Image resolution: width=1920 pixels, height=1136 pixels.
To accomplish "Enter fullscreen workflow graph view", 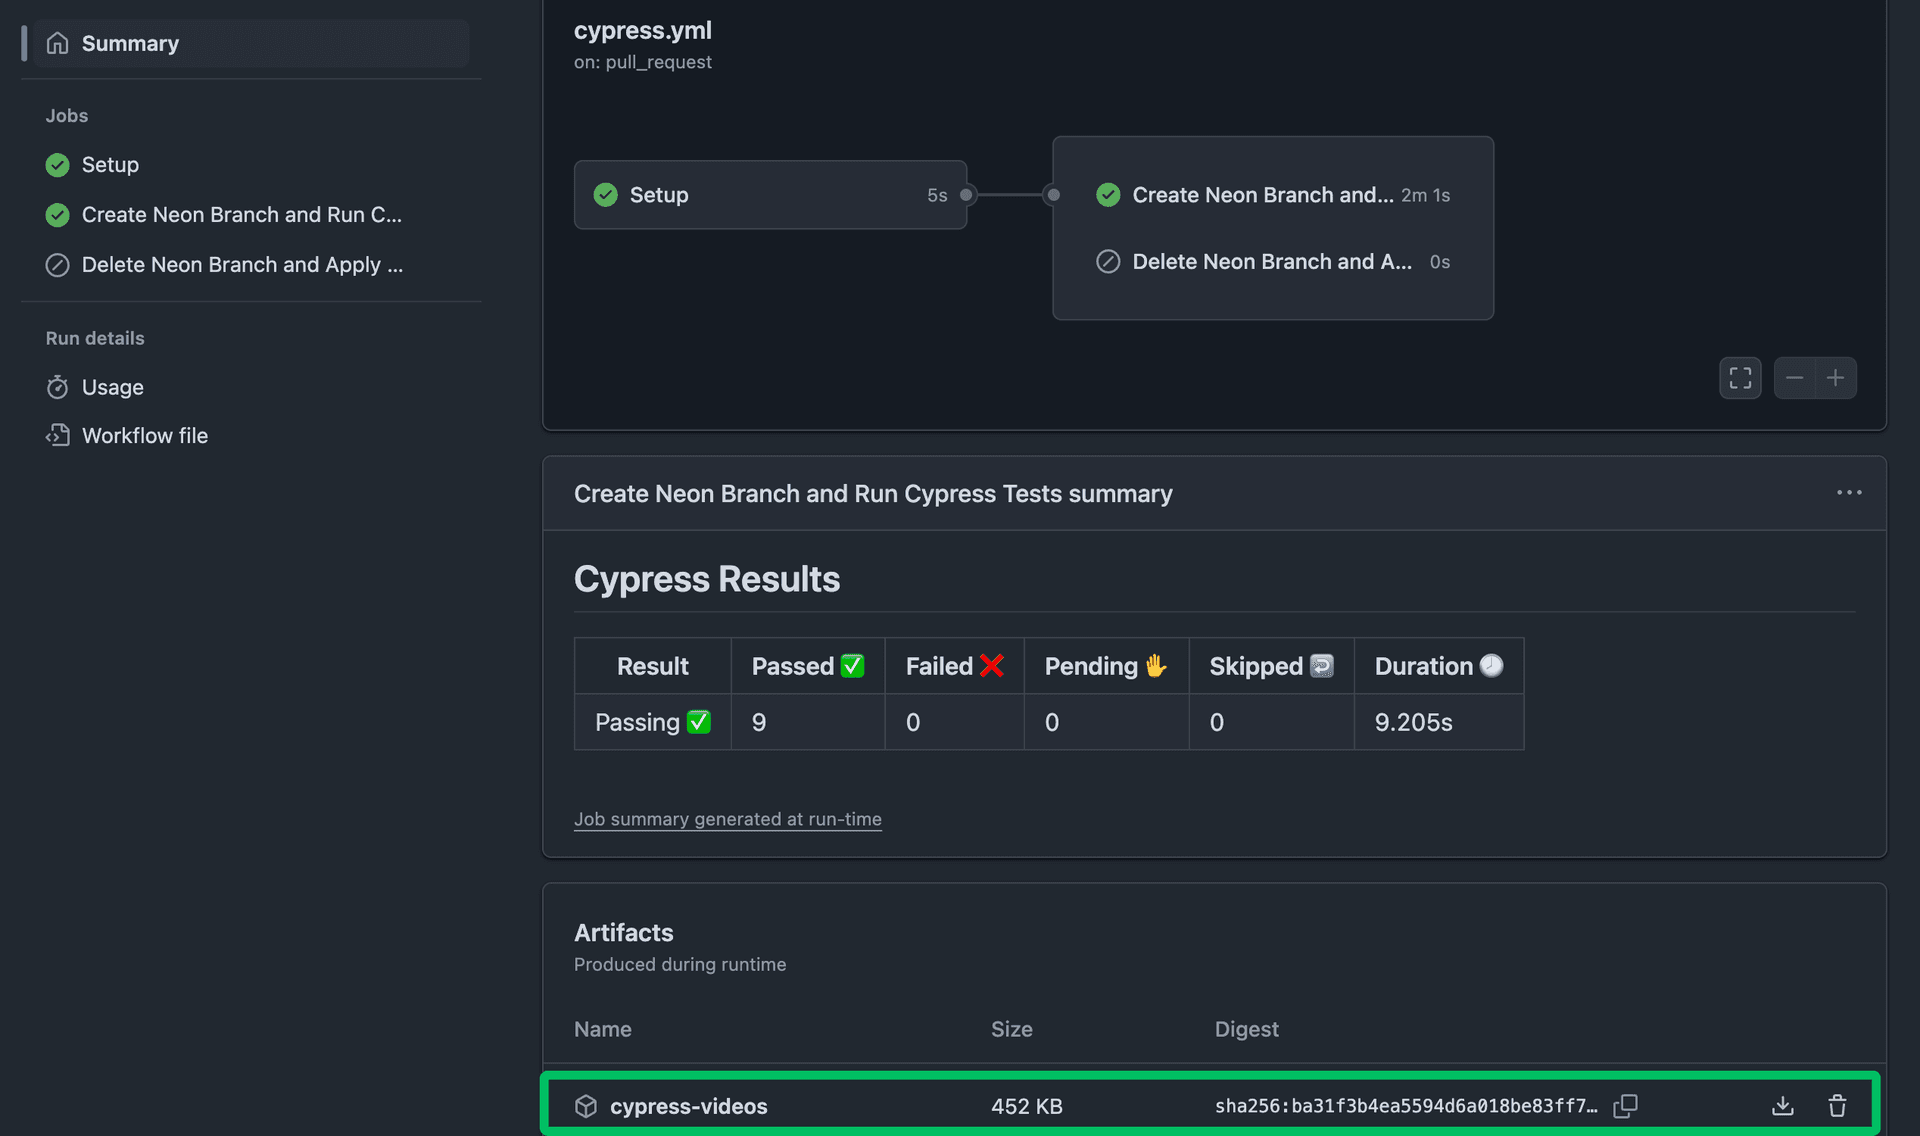I will [1740, 378].
